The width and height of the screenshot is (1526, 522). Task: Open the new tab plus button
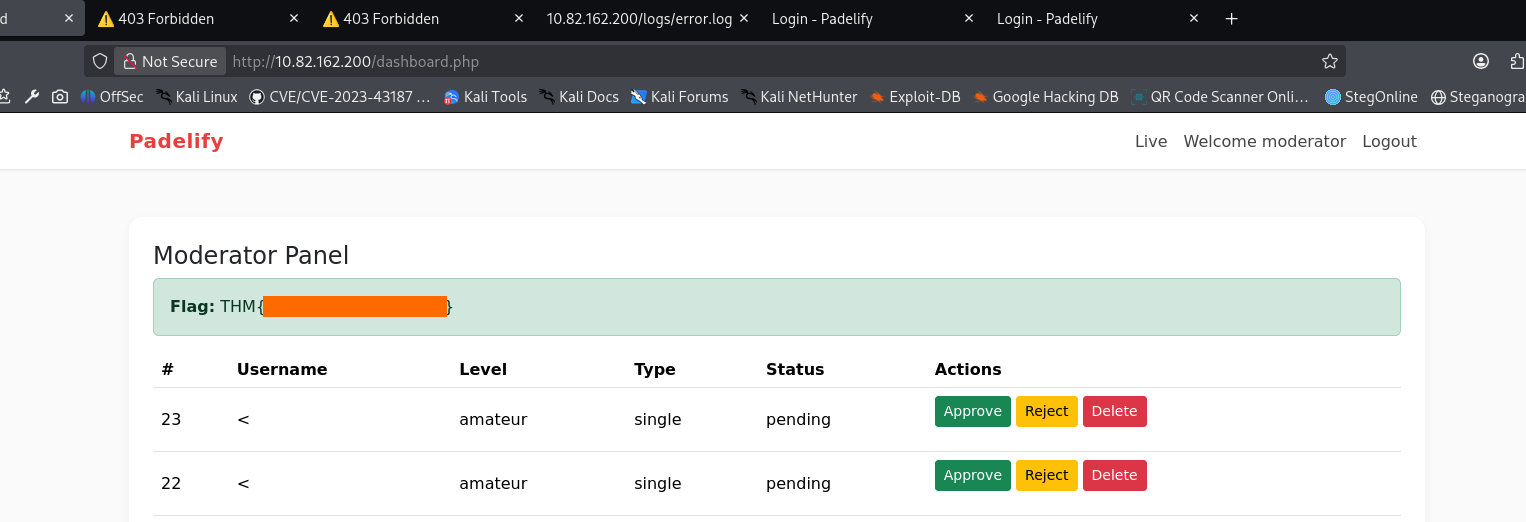1231,19
